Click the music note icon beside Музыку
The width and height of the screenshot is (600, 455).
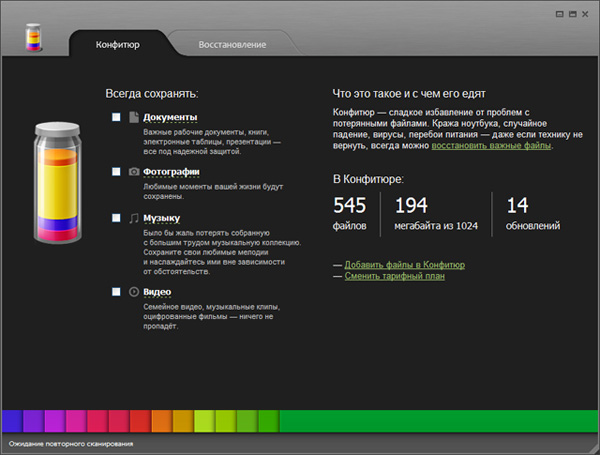133,218
